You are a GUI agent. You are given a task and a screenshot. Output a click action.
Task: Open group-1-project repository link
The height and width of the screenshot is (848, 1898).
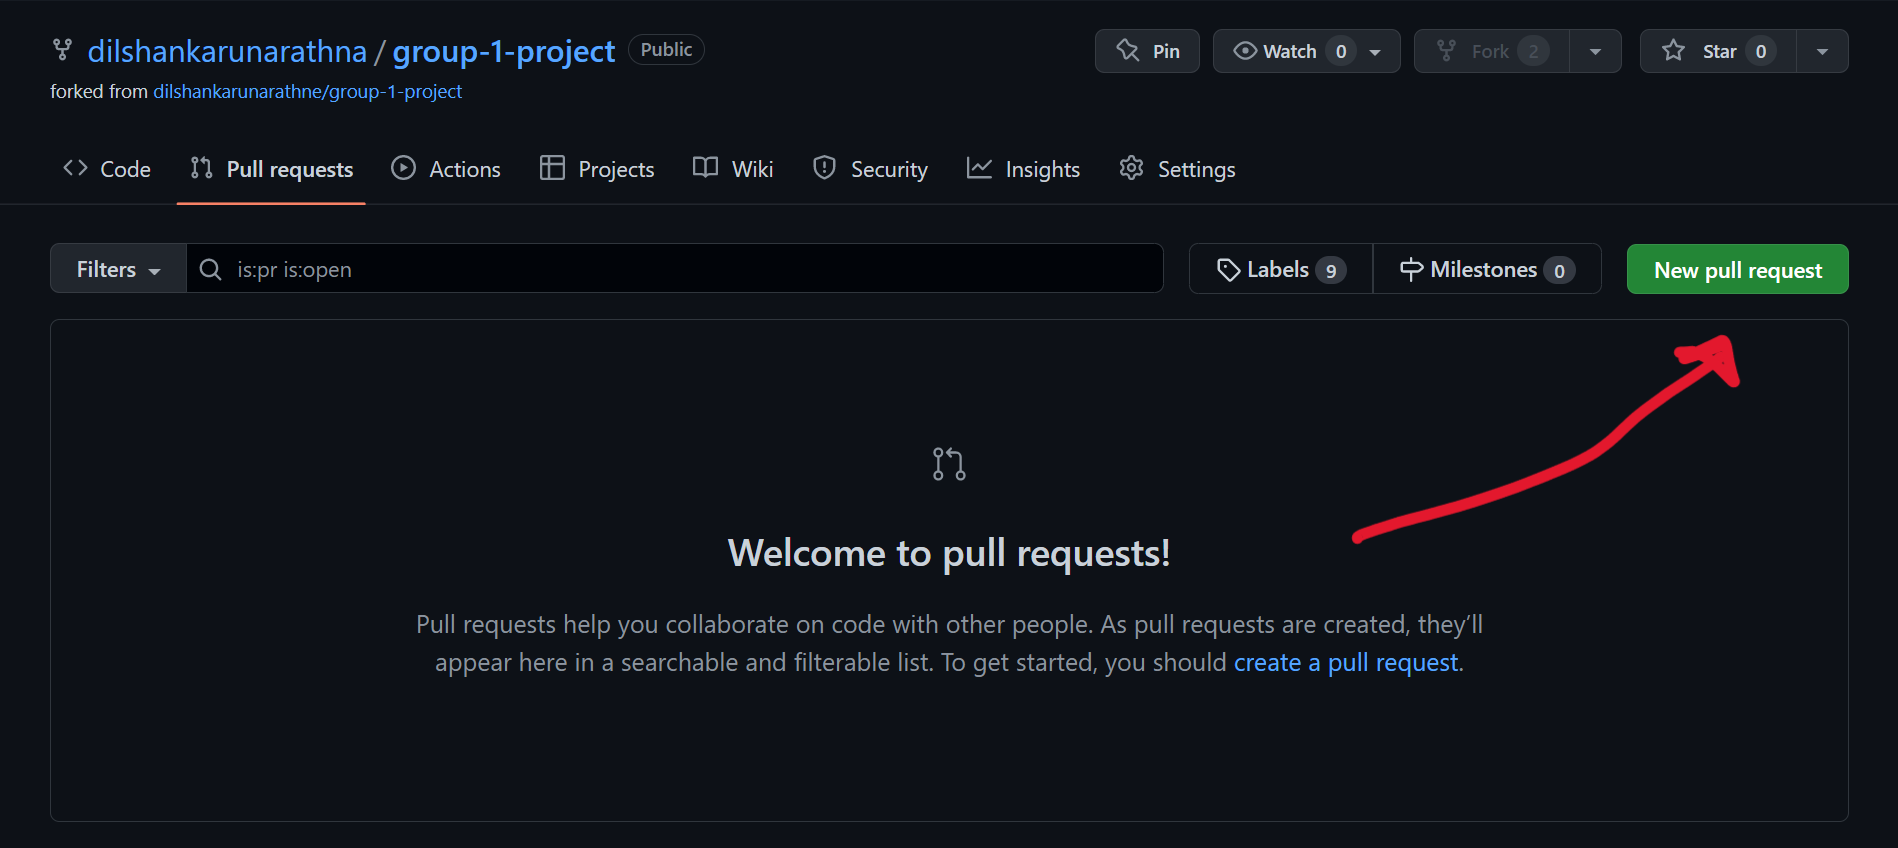[x=504, y=51]
